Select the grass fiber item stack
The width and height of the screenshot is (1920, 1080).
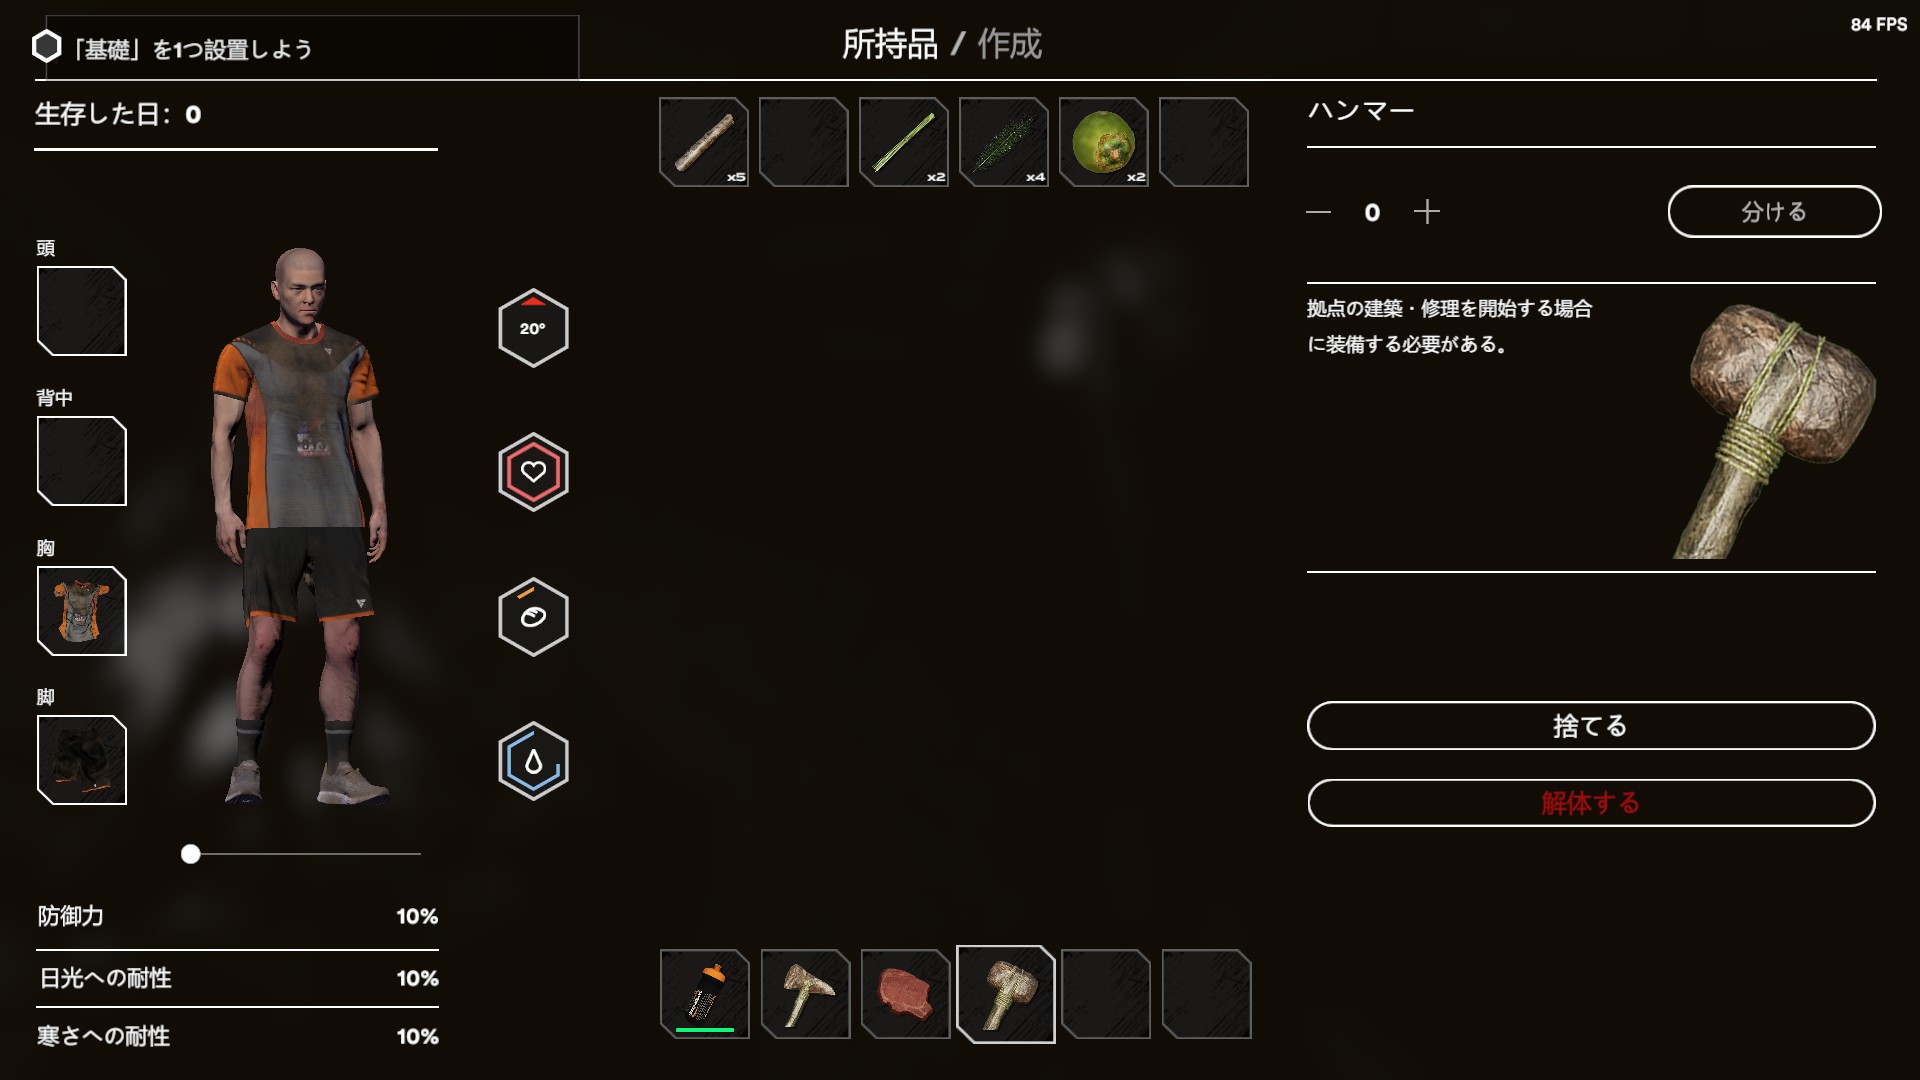[x=1004, y=142]
